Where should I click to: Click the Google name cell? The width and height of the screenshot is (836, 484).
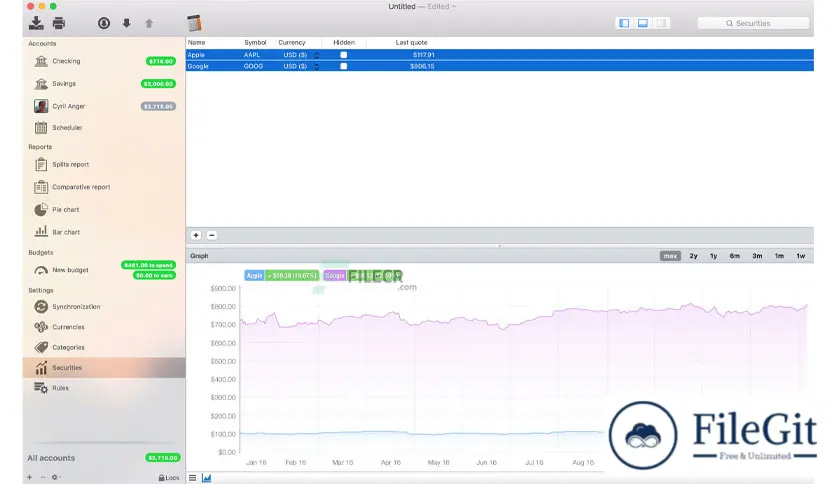[198, 66]
